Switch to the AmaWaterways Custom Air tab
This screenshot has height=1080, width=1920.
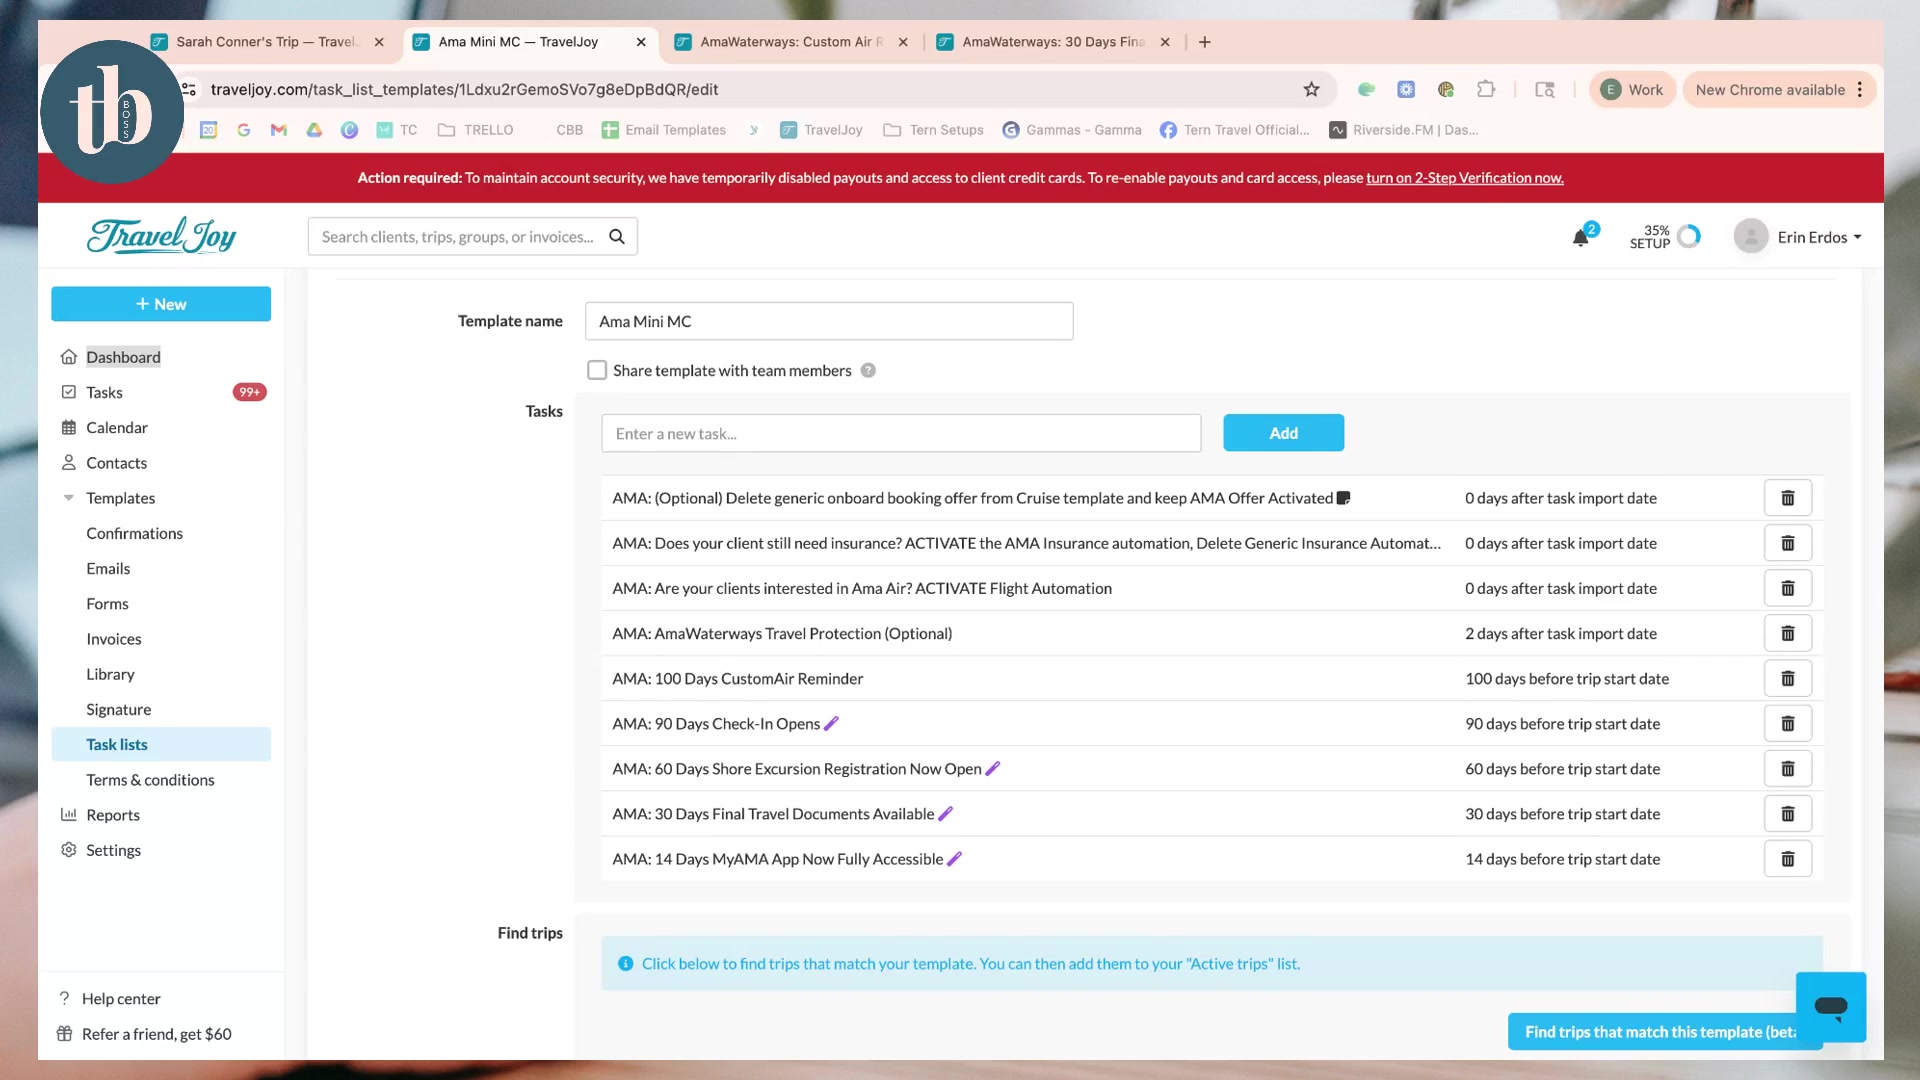[791, 42]
